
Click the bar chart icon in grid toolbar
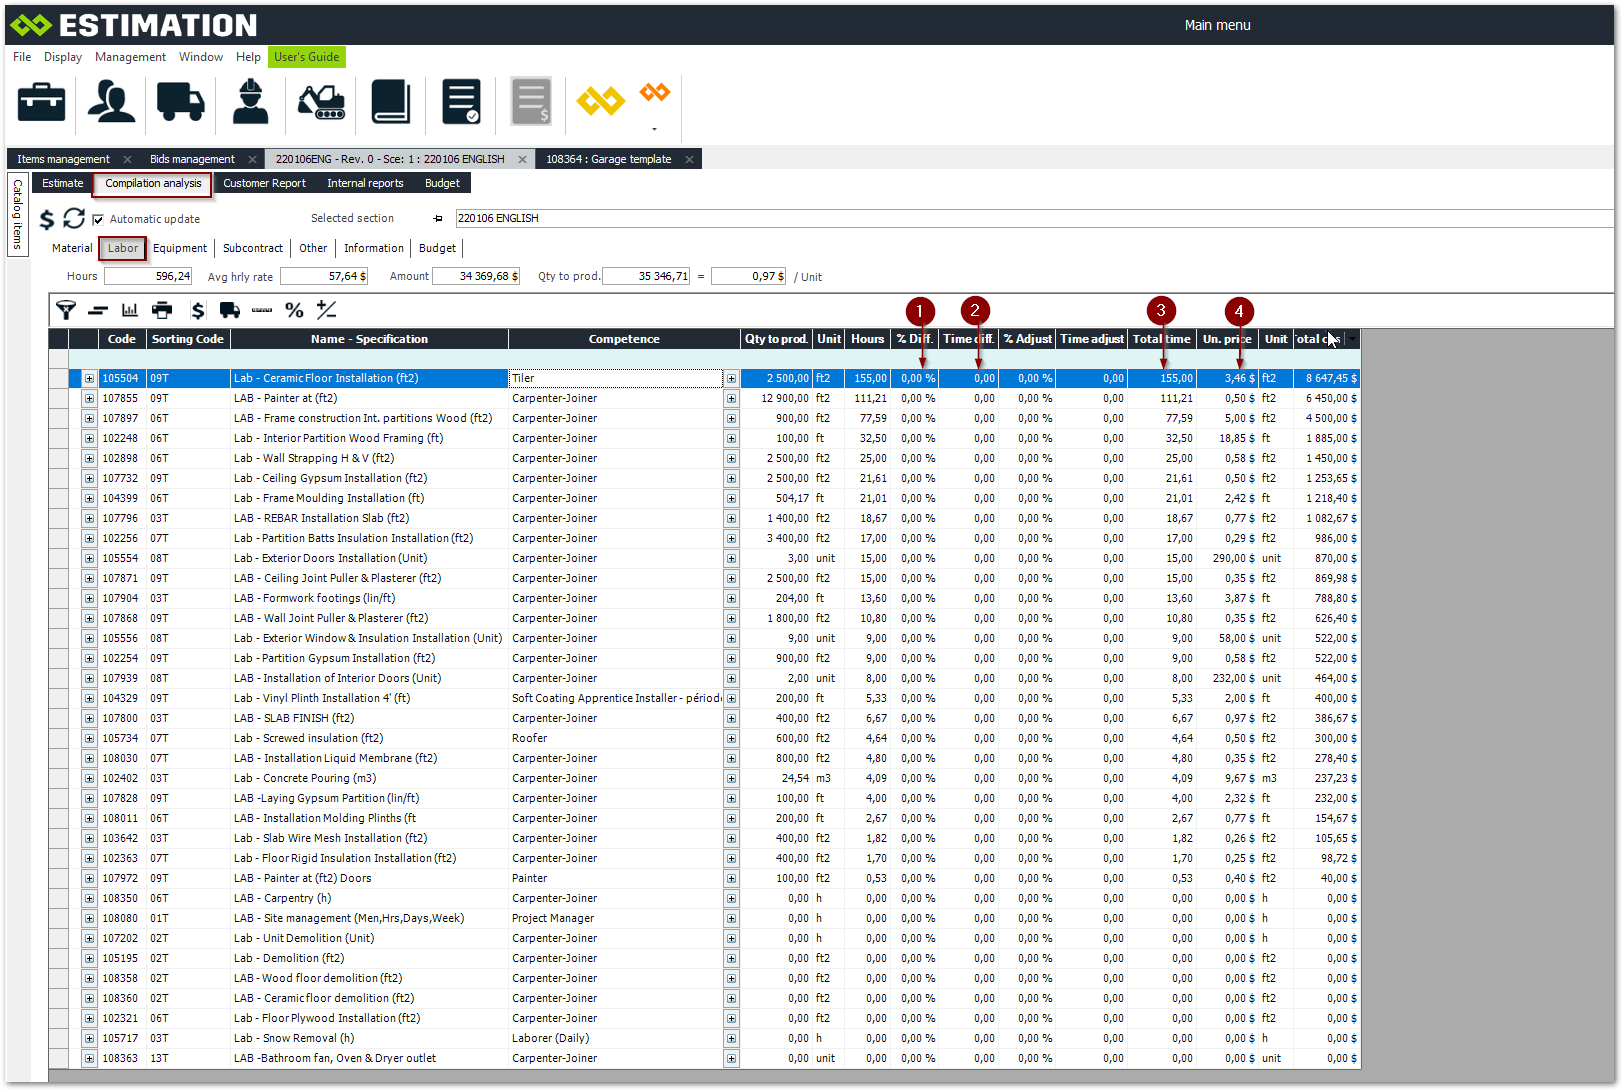pyautogui.click(x=130, y=310)
